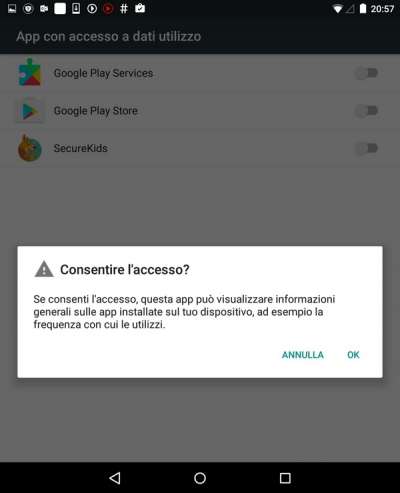Tap the red play notification icon
This screenshot has width=400, height=493.
tap(108, 8)
